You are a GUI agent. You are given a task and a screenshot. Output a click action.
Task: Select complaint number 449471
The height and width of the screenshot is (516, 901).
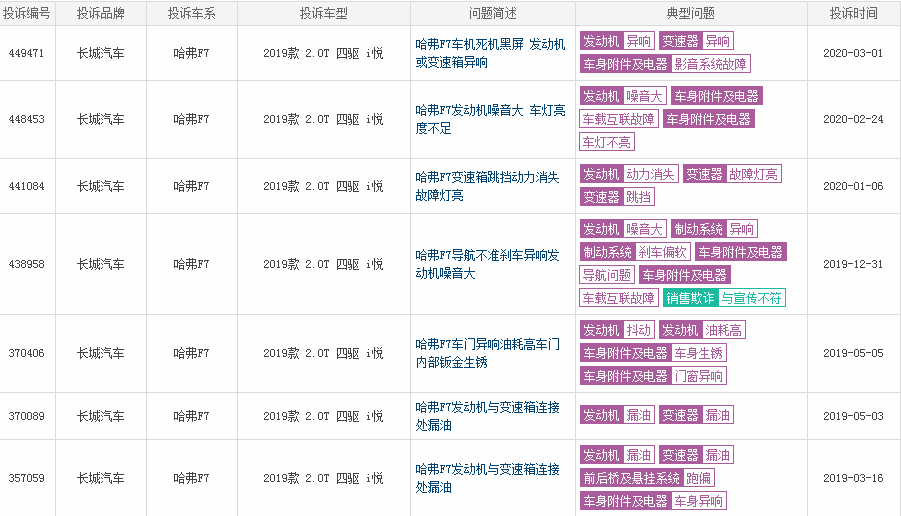(x=26, y=53)
